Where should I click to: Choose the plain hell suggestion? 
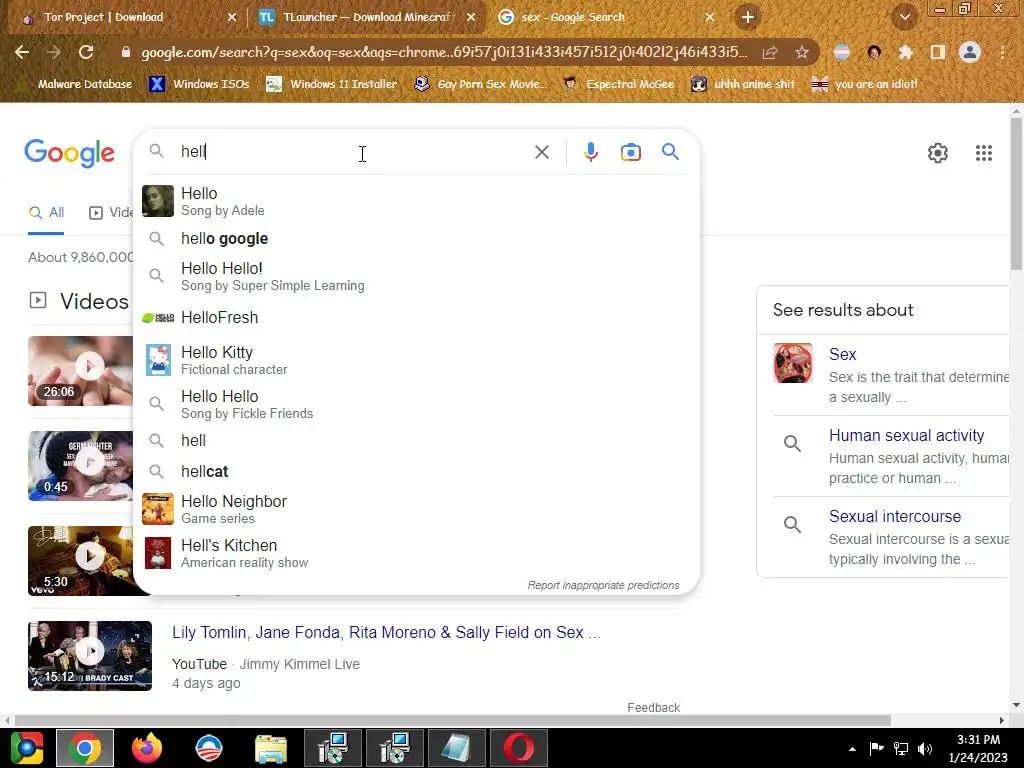click(416, 441)
